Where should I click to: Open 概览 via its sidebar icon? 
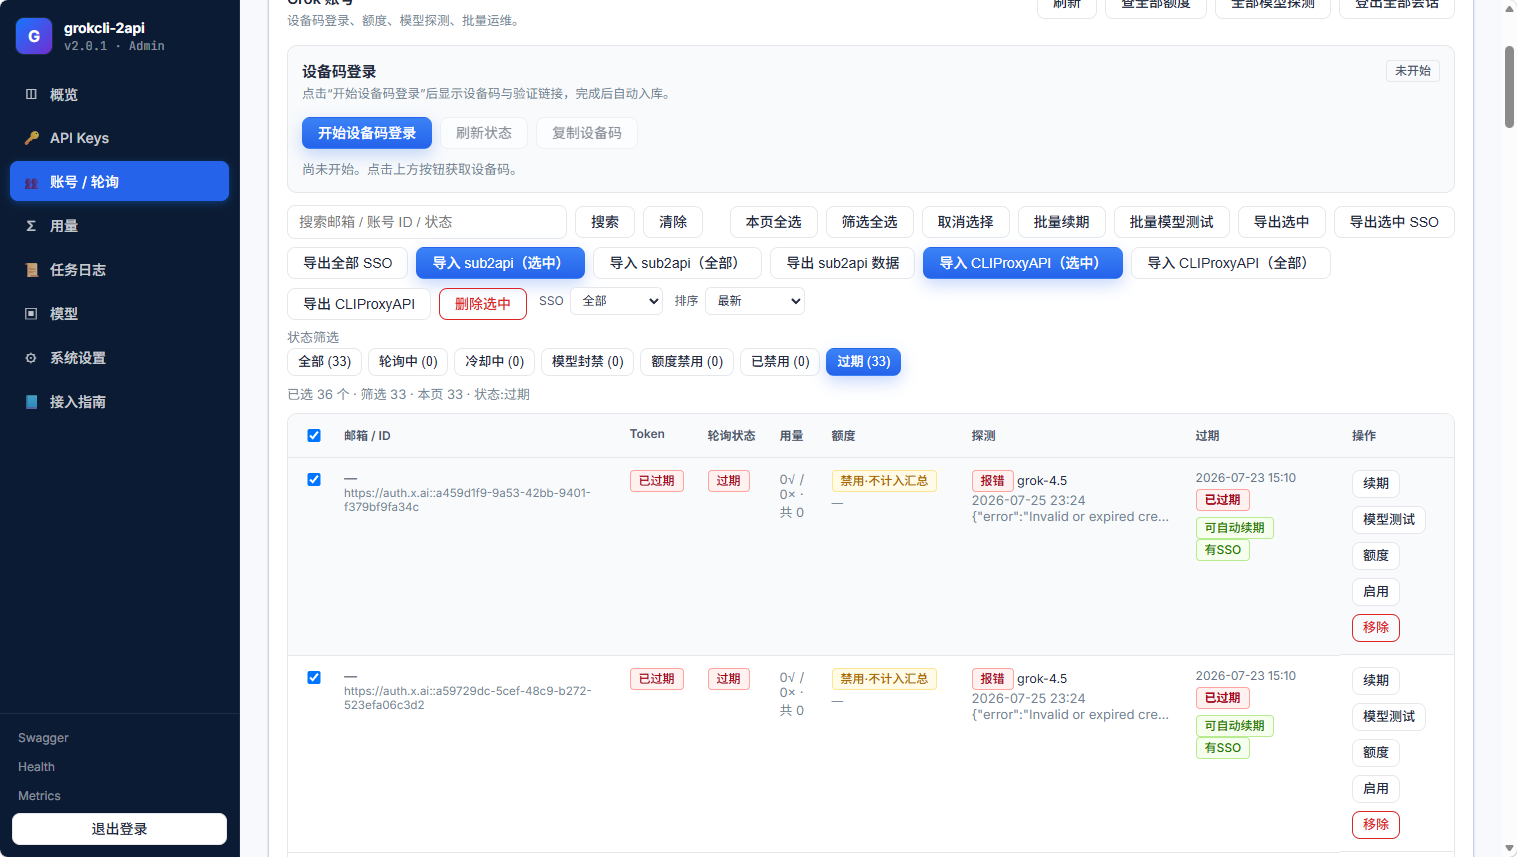[31, 94]
